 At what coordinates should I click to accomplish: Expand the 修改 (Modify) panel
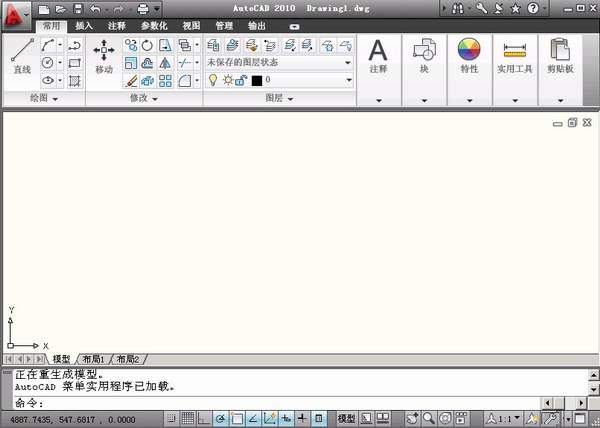pos(144,99)
